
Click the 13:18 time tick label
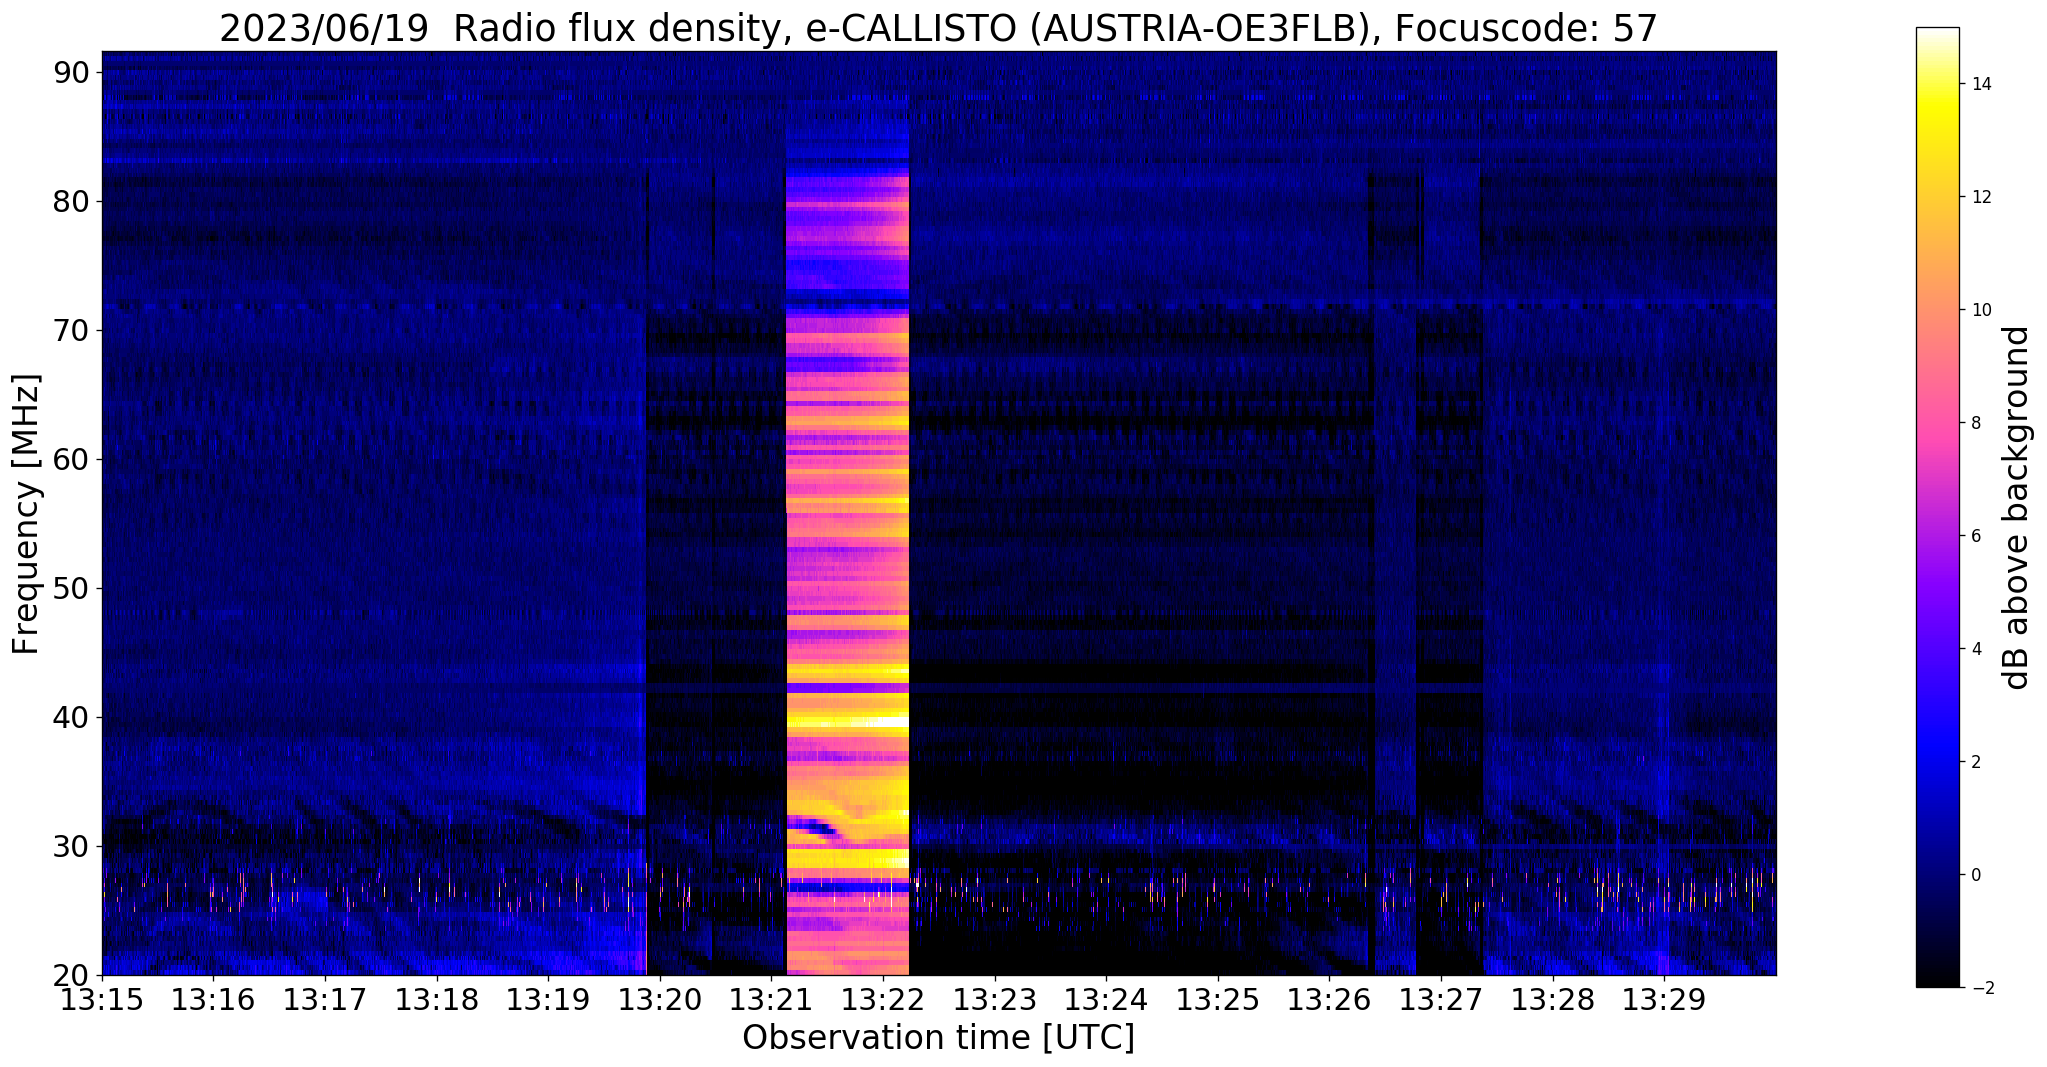pyautogui.click(x=437, y=1000)
